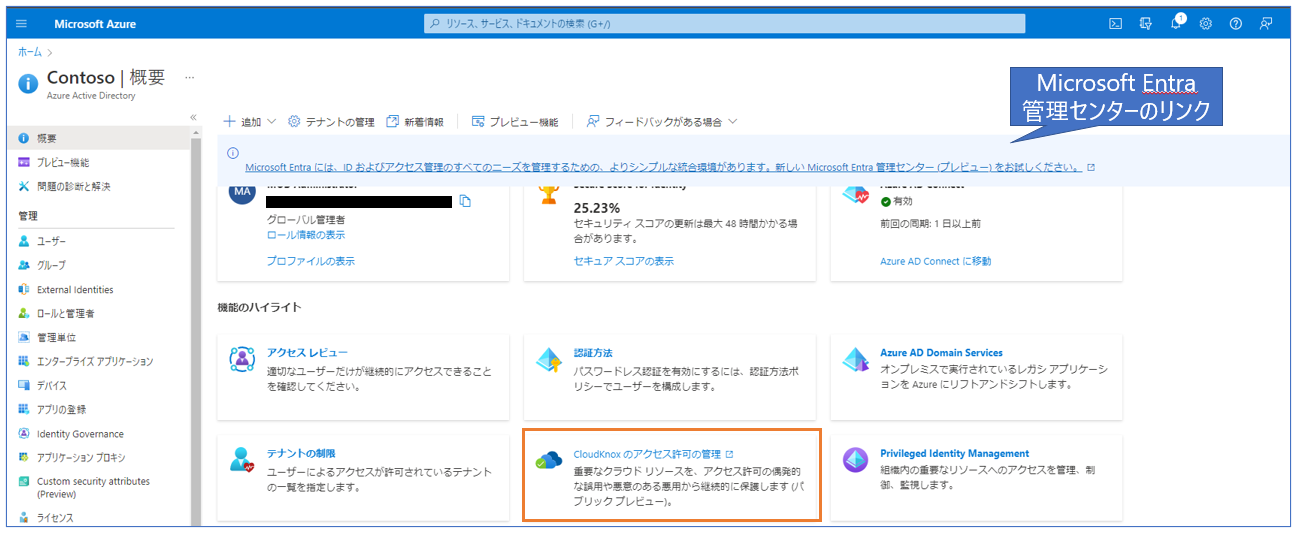Open Azure AD Domain Services card title
Image resolution: width=1300 pixels, height=533 pixels.
tap(941, 353)
